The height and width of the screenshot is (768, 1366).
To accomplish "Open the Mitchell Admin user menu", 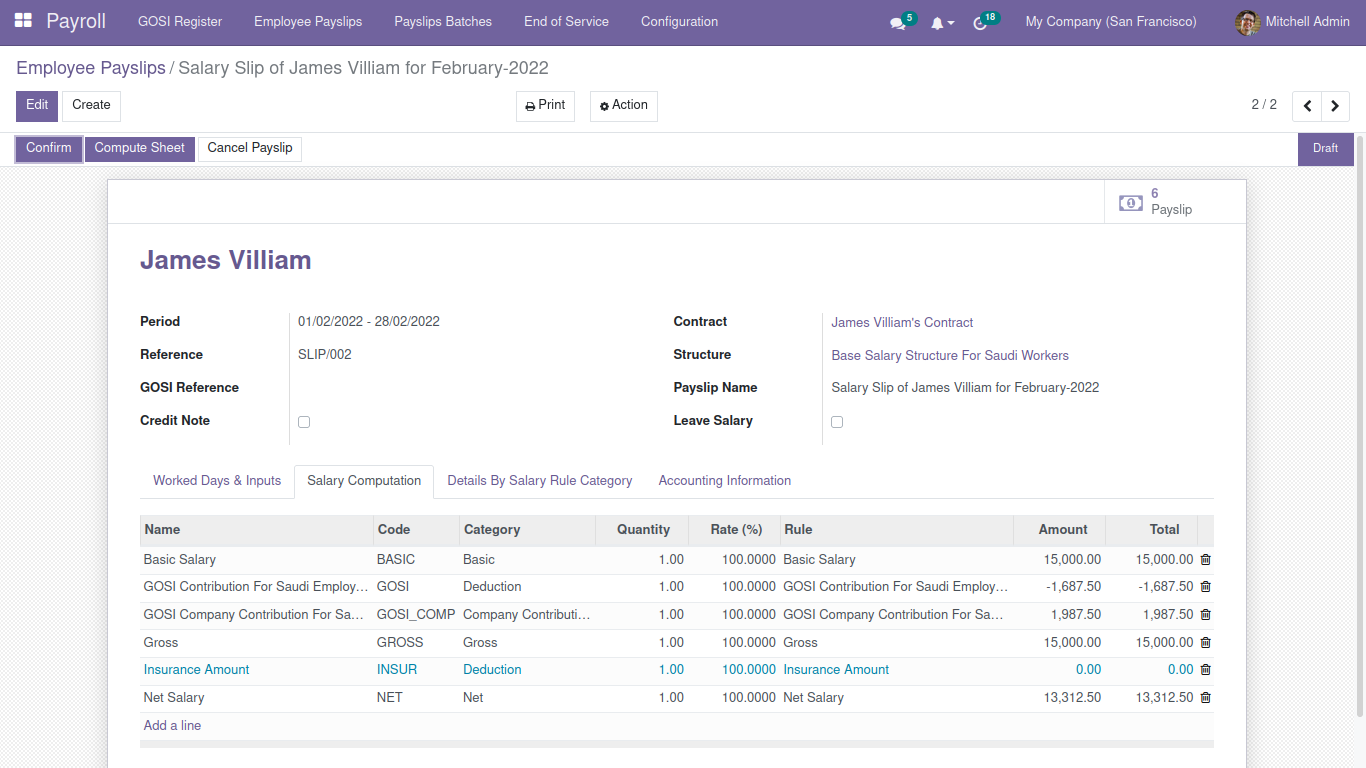I will click(1308, 21).
